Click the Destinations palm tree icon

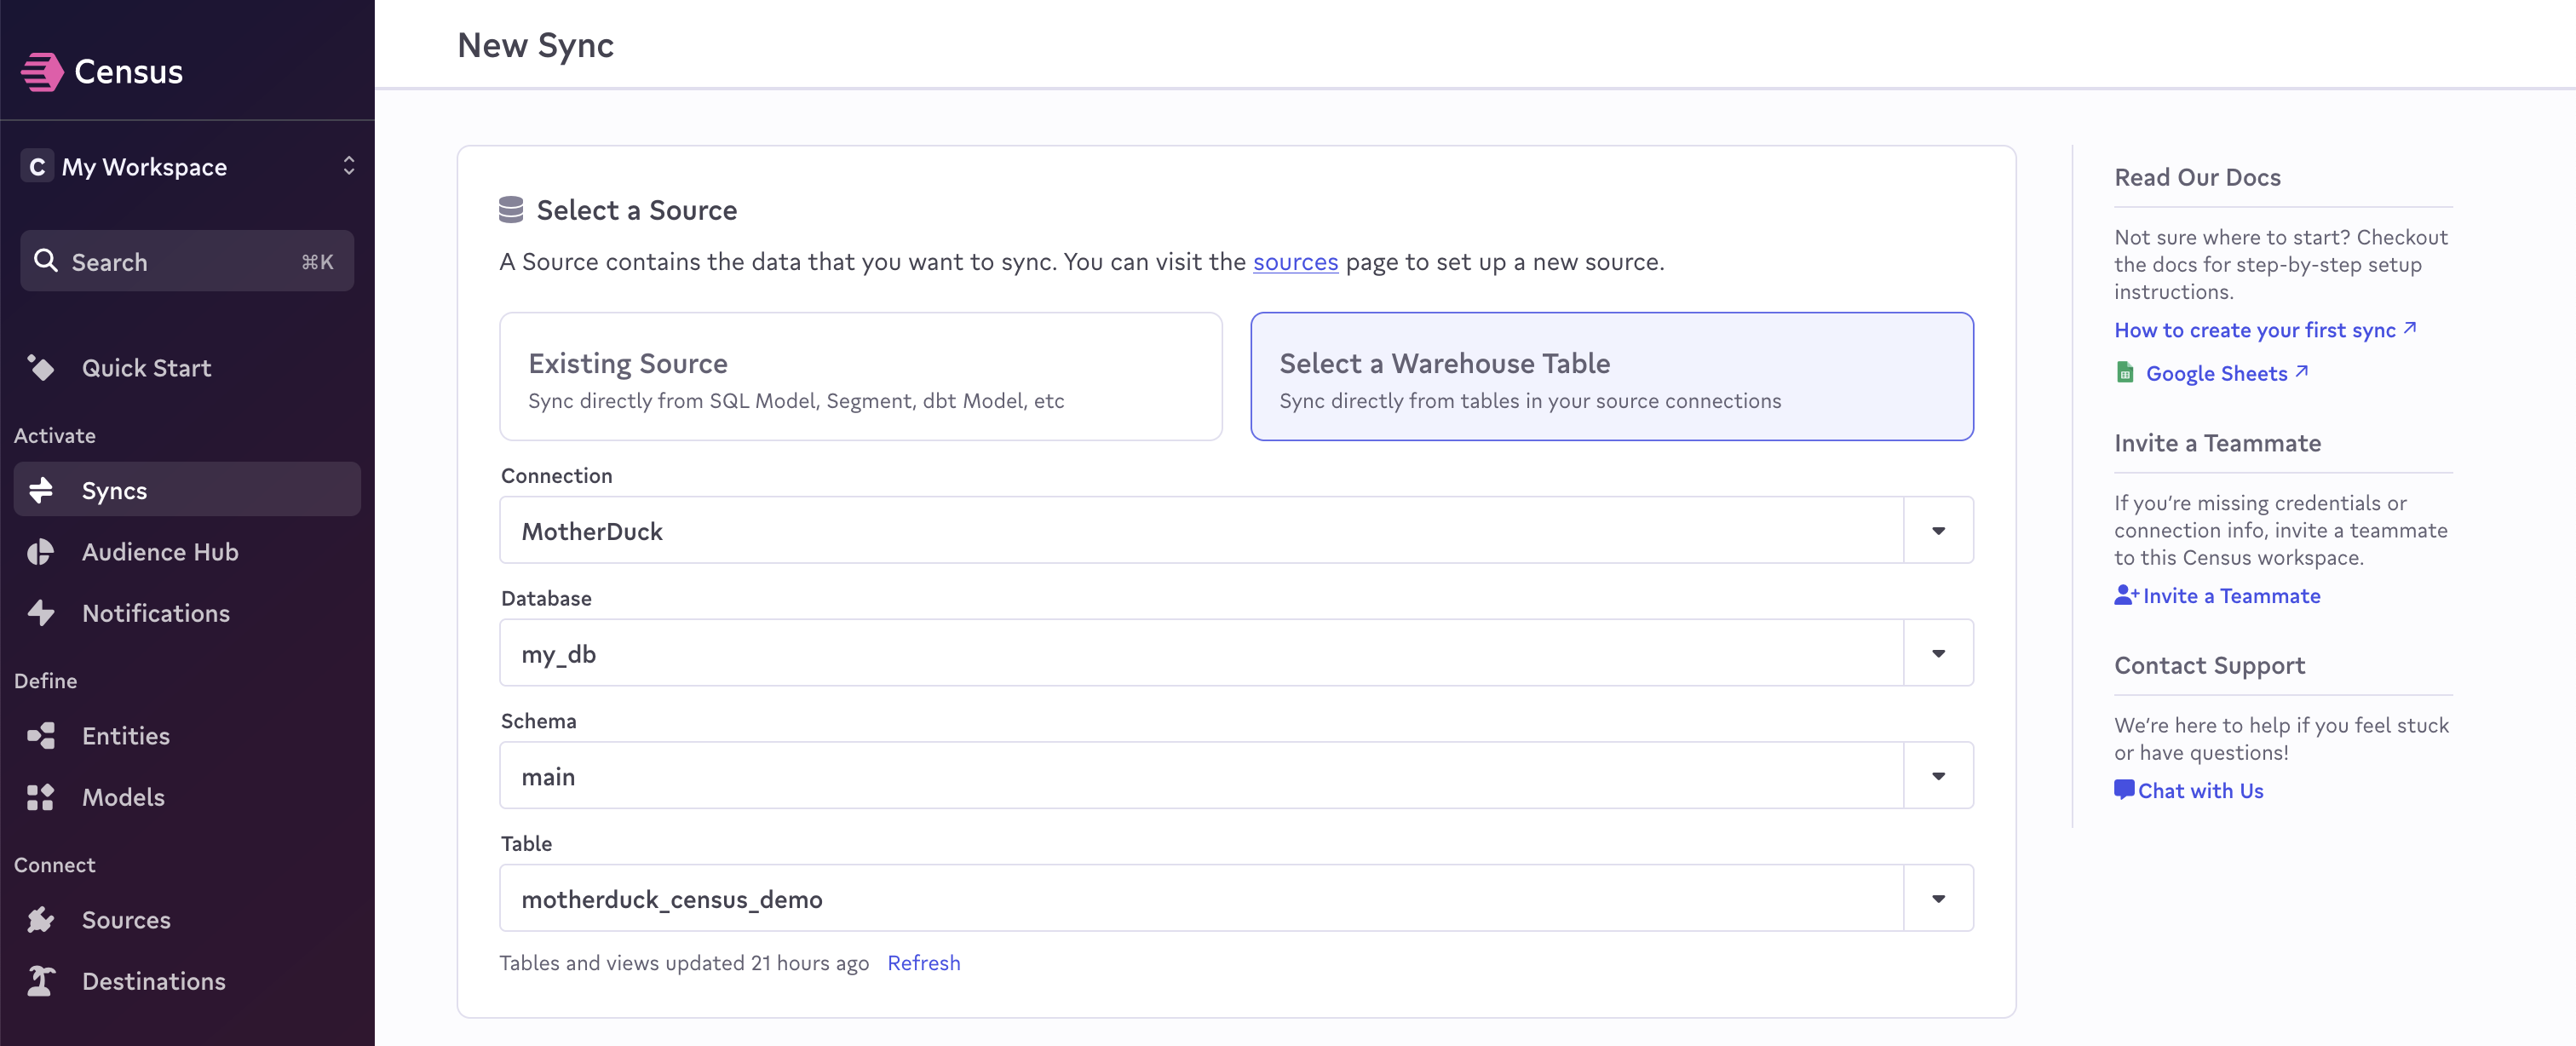41,981
